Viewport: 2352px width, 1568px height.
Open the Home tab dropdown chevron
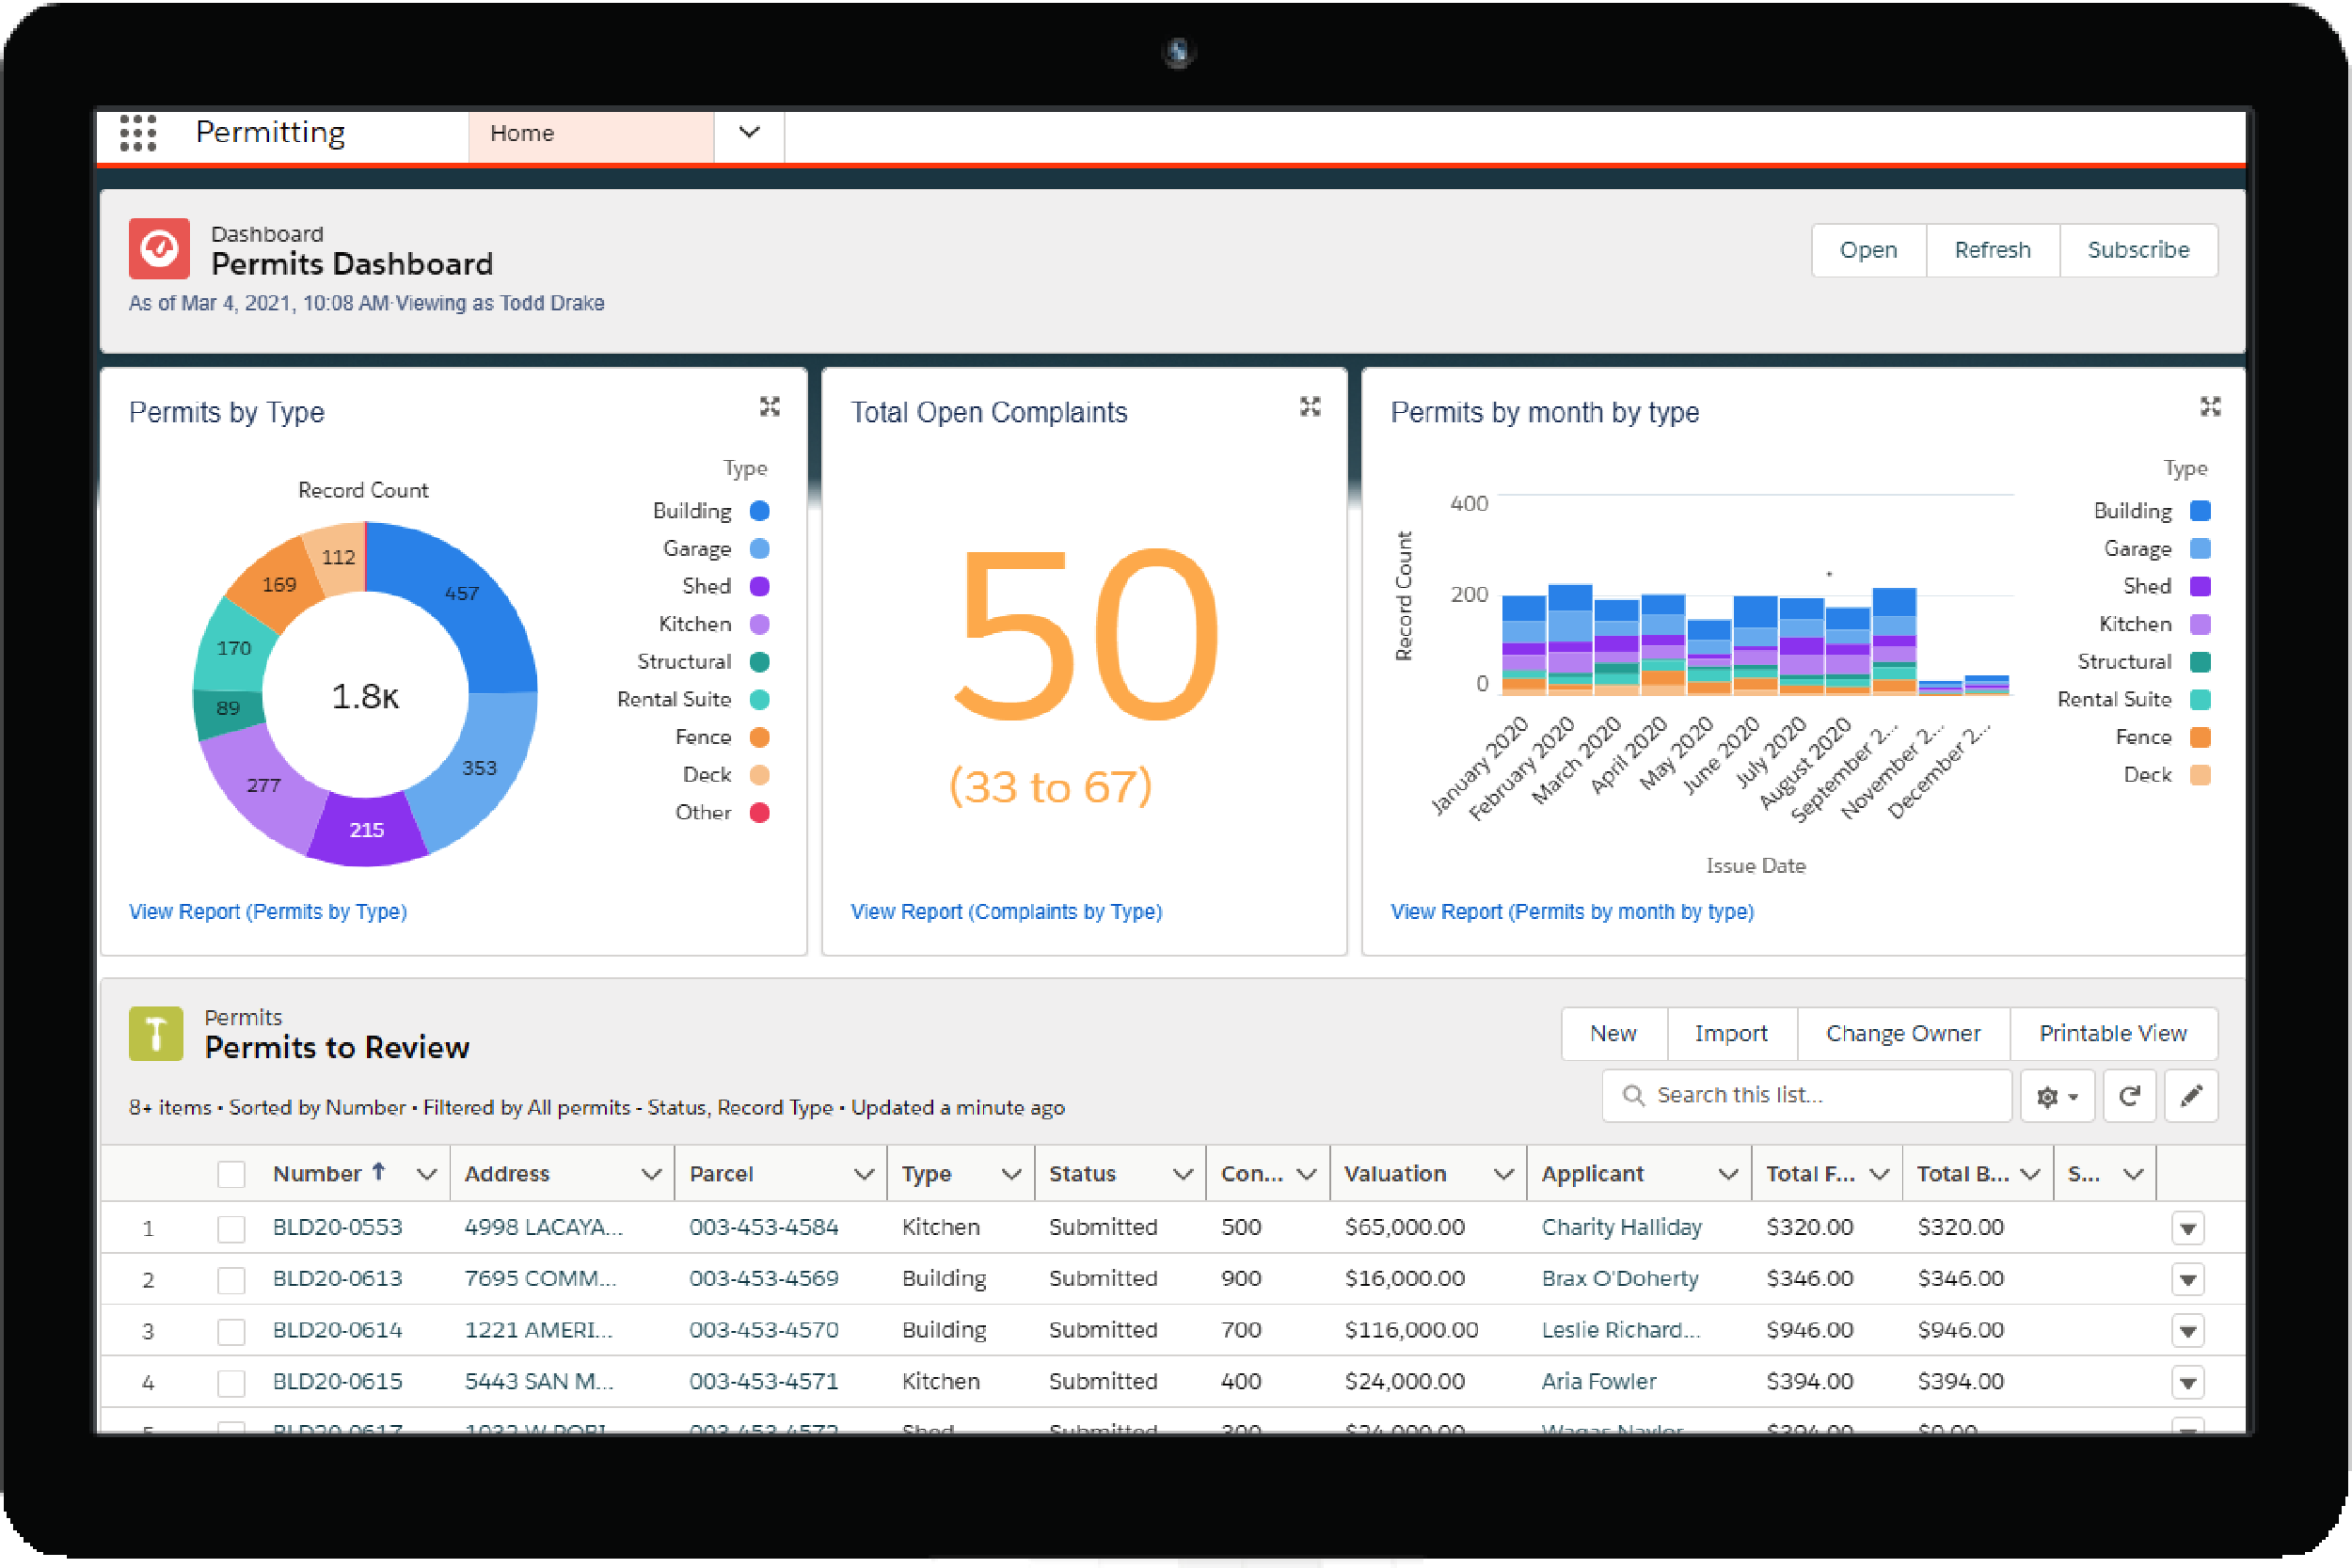(749, 133)
